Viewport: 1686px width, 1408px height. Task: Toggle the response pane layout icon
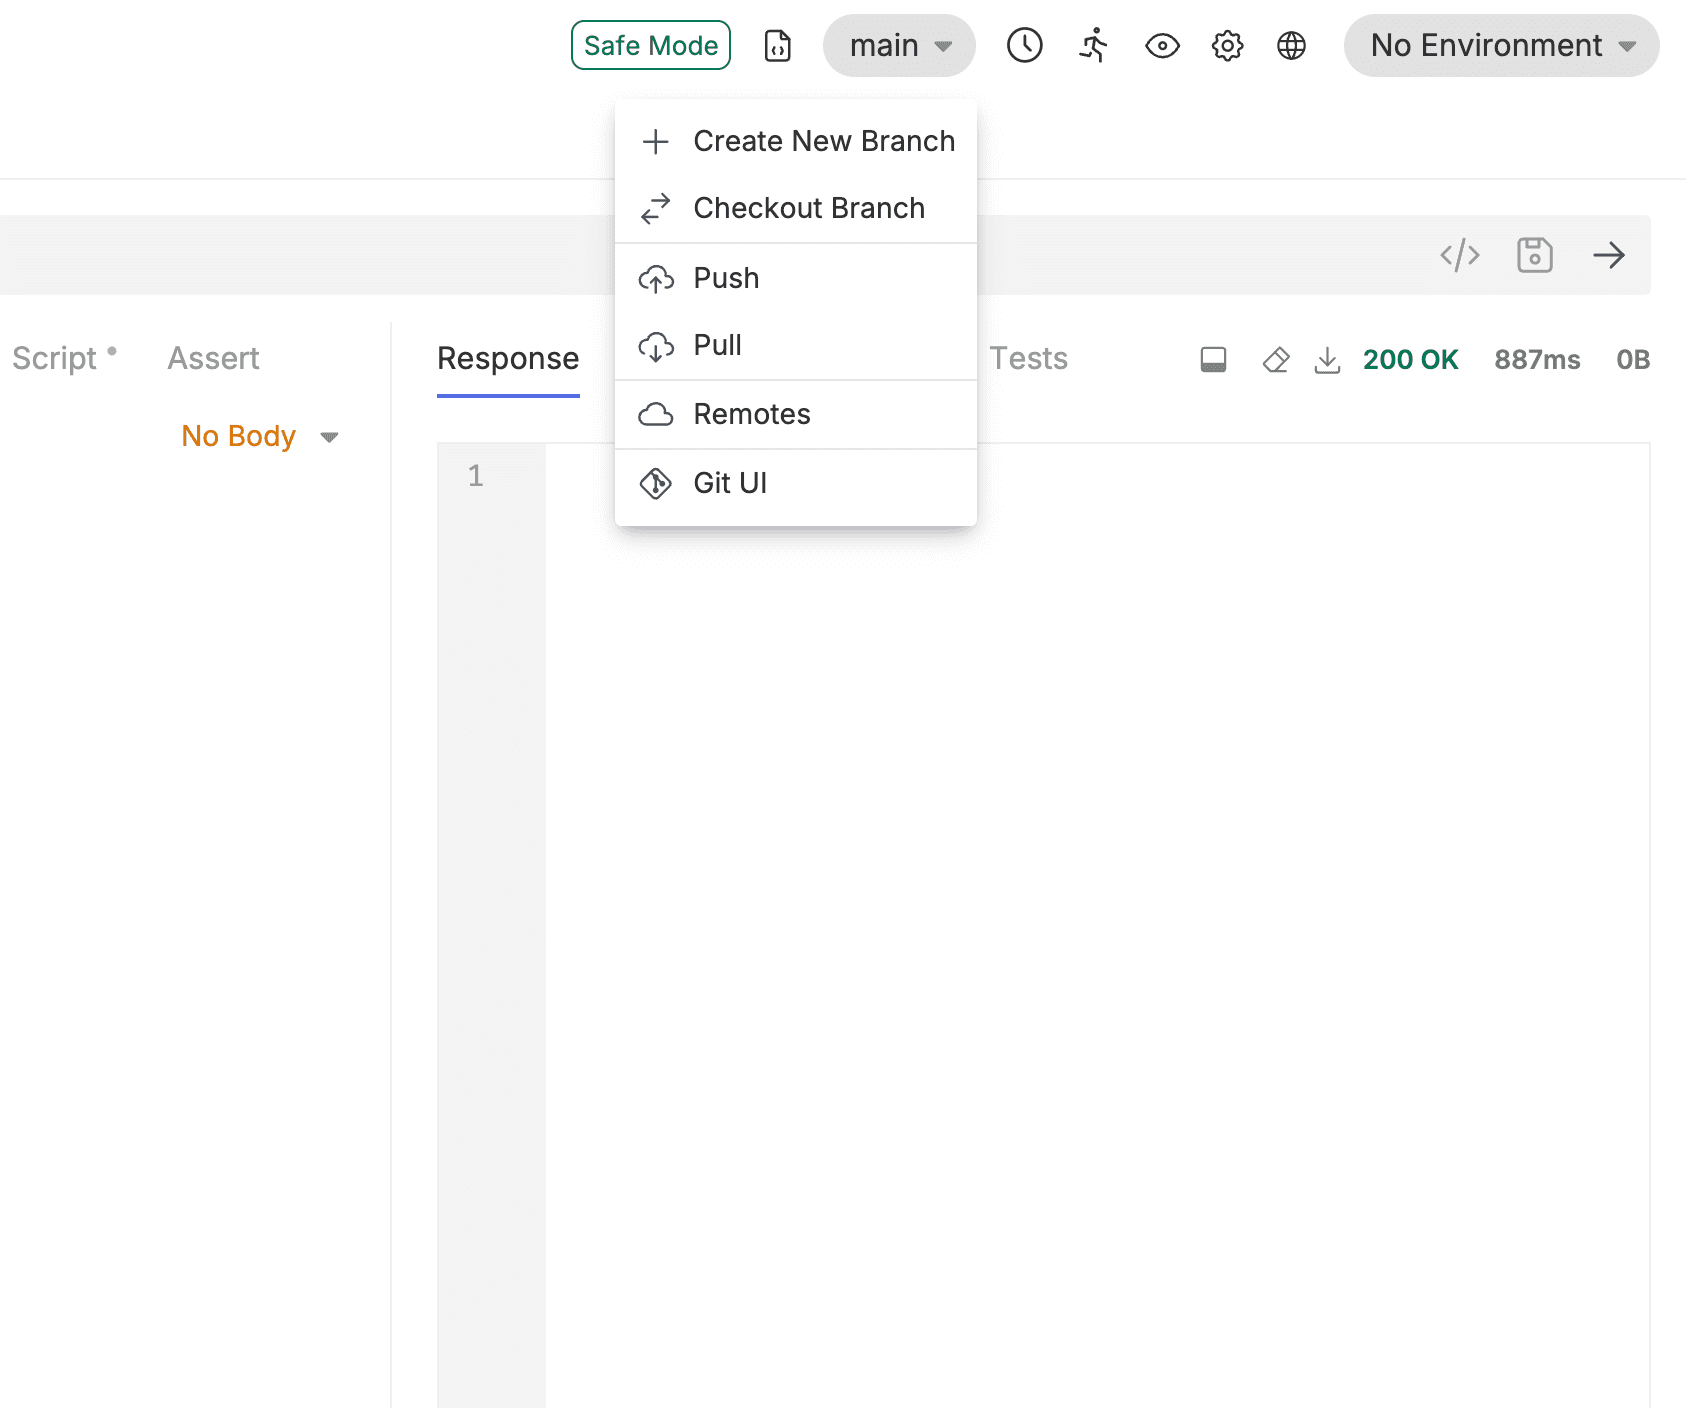[x=1213, y=360]
